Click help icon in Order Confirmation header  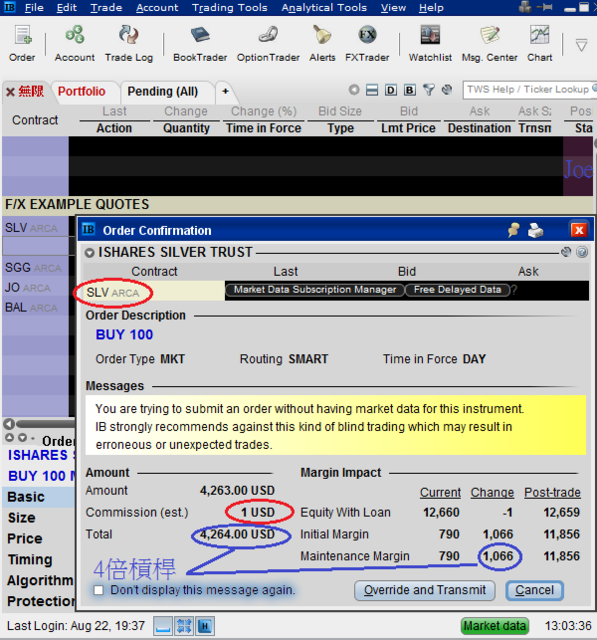(x=582, y=252)
